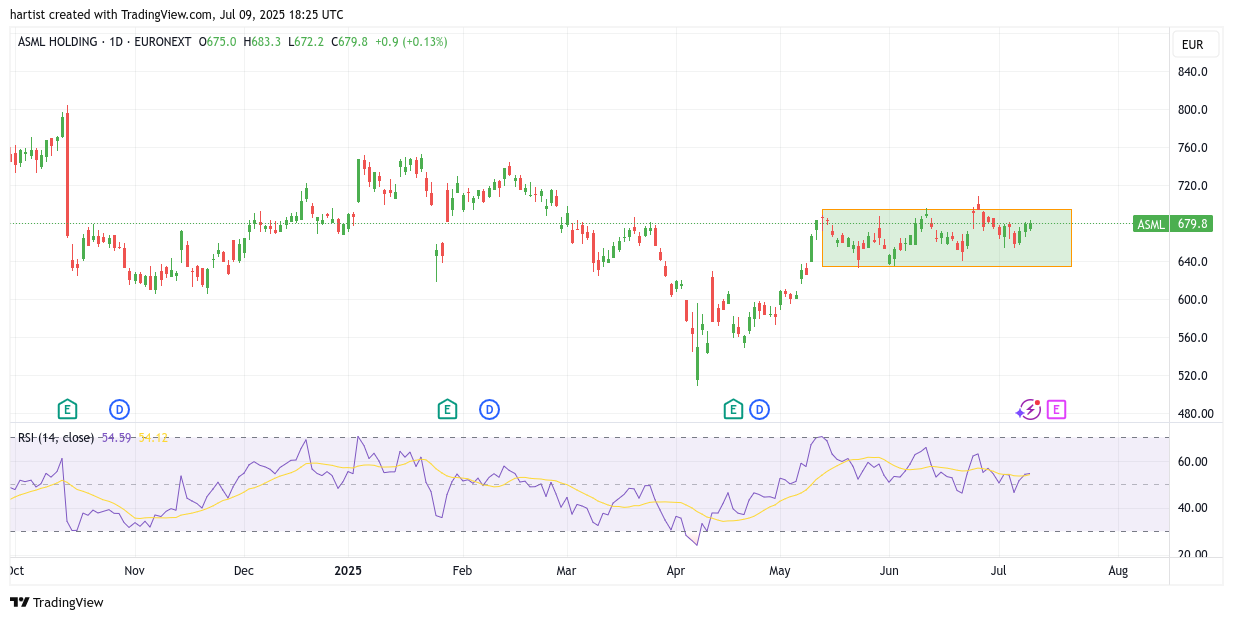Click the Oct label on time axis
The width and height of the screenshot is (1233, 620).
pyautogui.click(x=16, y=571)
